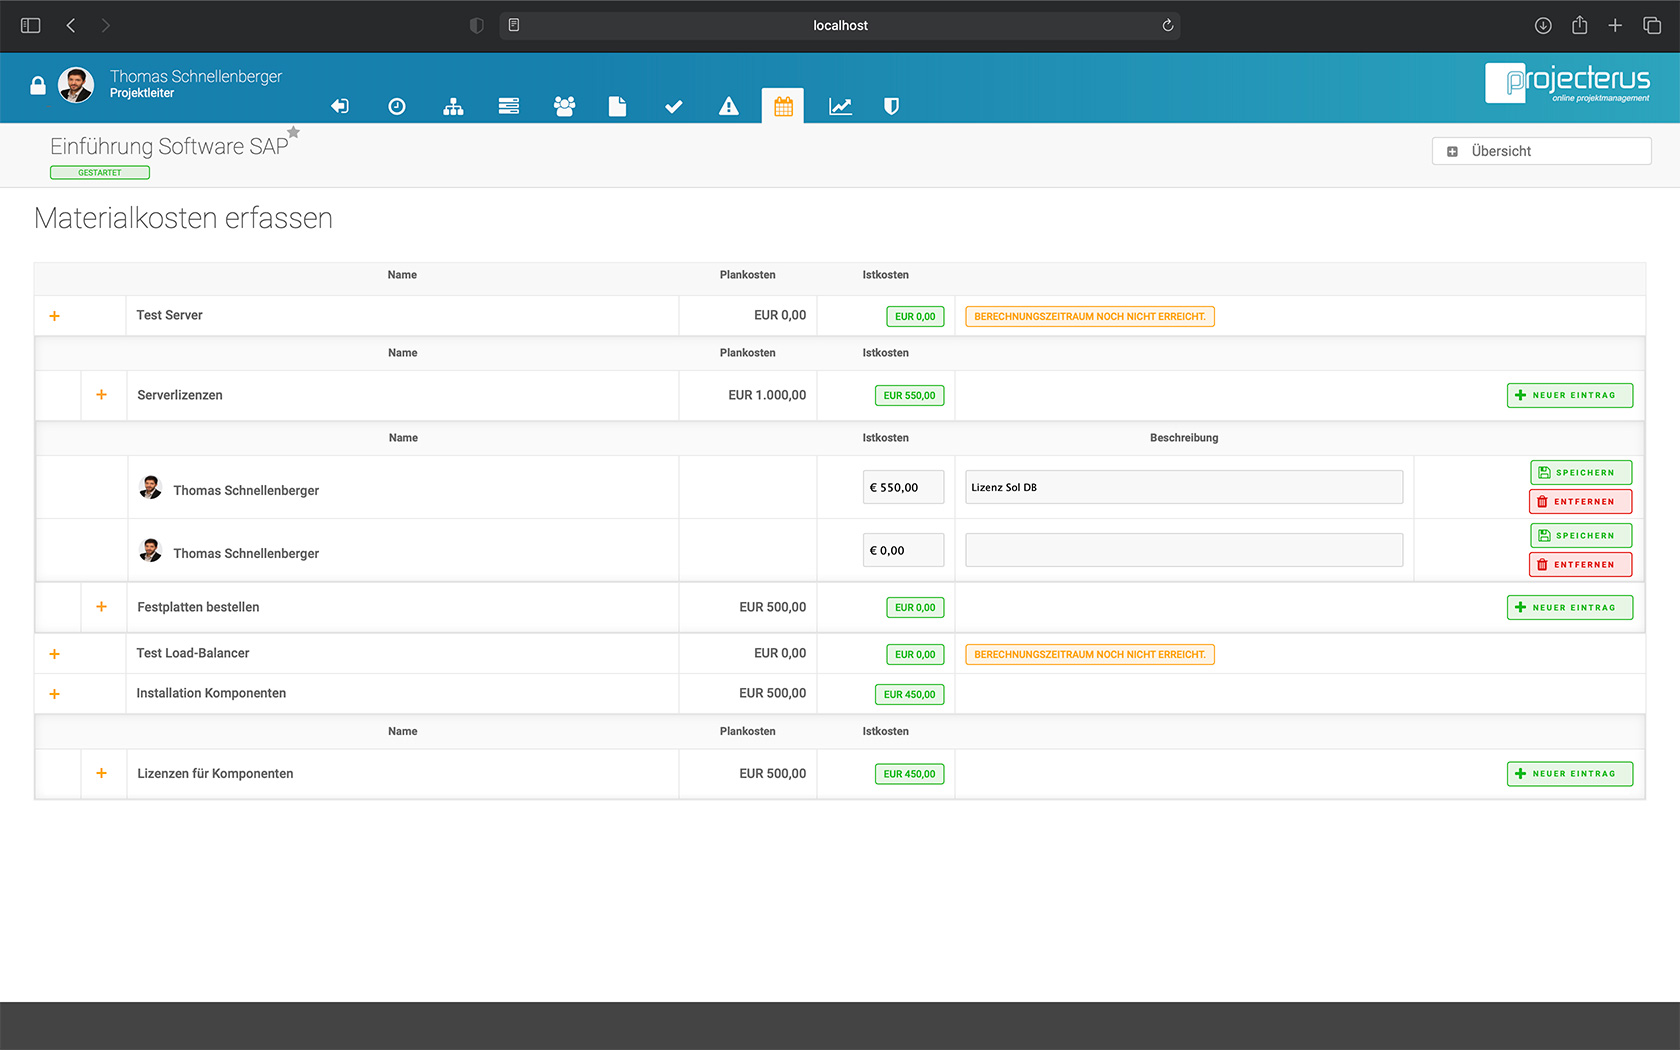Open the clock time-tracking icon
The width and height of the screenshot is (1680, 1050).
pos(397,106)
